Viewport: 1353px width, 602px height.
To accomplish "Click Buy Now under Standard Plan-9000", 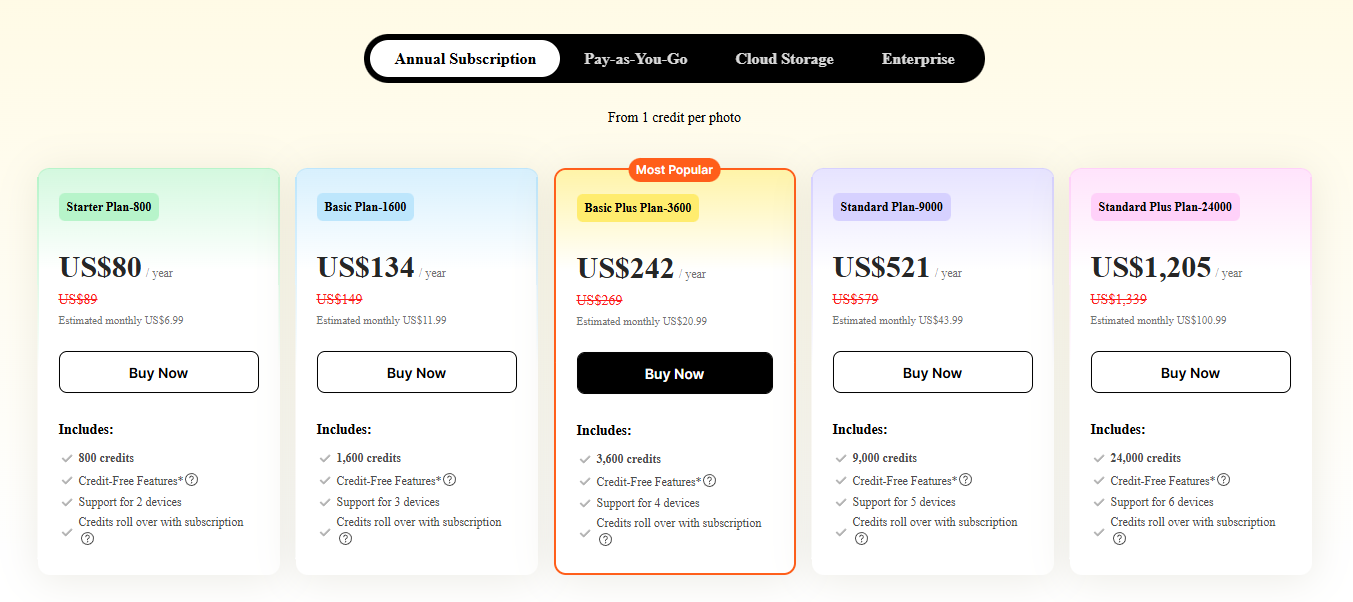I will (x=933, y=373).
